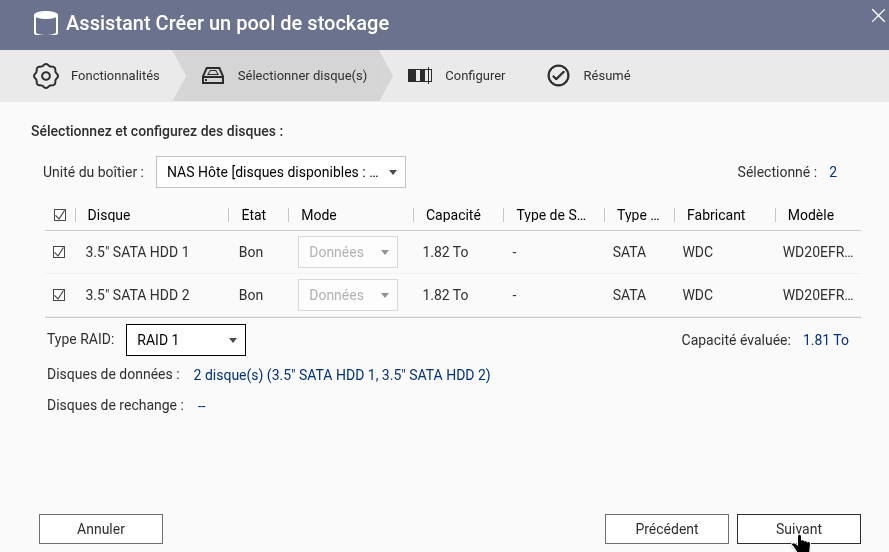Image resolution: width=889 pixels, height=552 pixels.
Task: Click the Annuler button
Action: pos(101,529)
